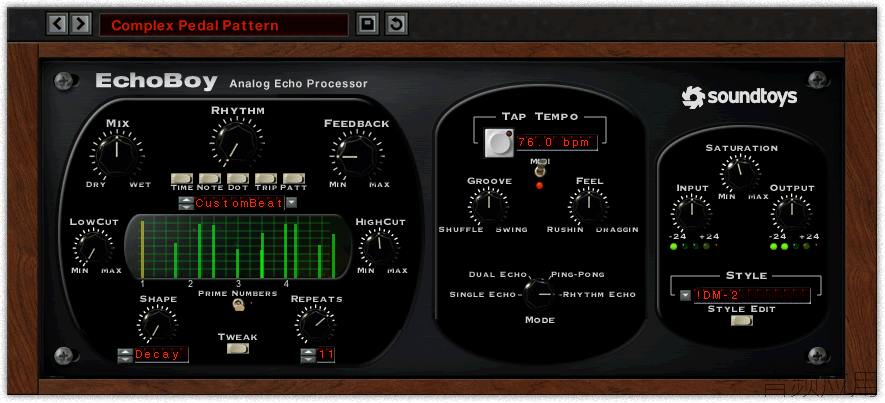Click the Input level knob
The width and height of the screenshot is (885, 403).
[691, 213]
